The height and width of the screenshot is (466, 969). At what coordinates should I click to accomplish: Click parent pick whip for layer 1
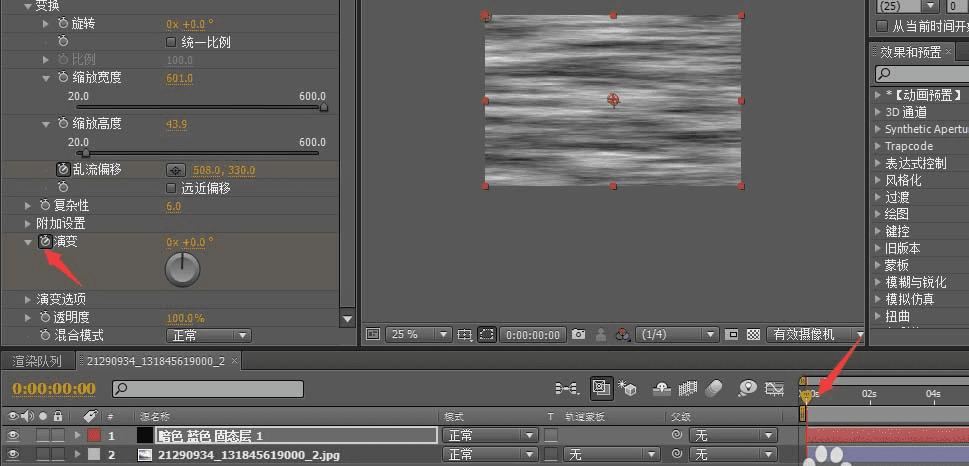click(677, 436)
